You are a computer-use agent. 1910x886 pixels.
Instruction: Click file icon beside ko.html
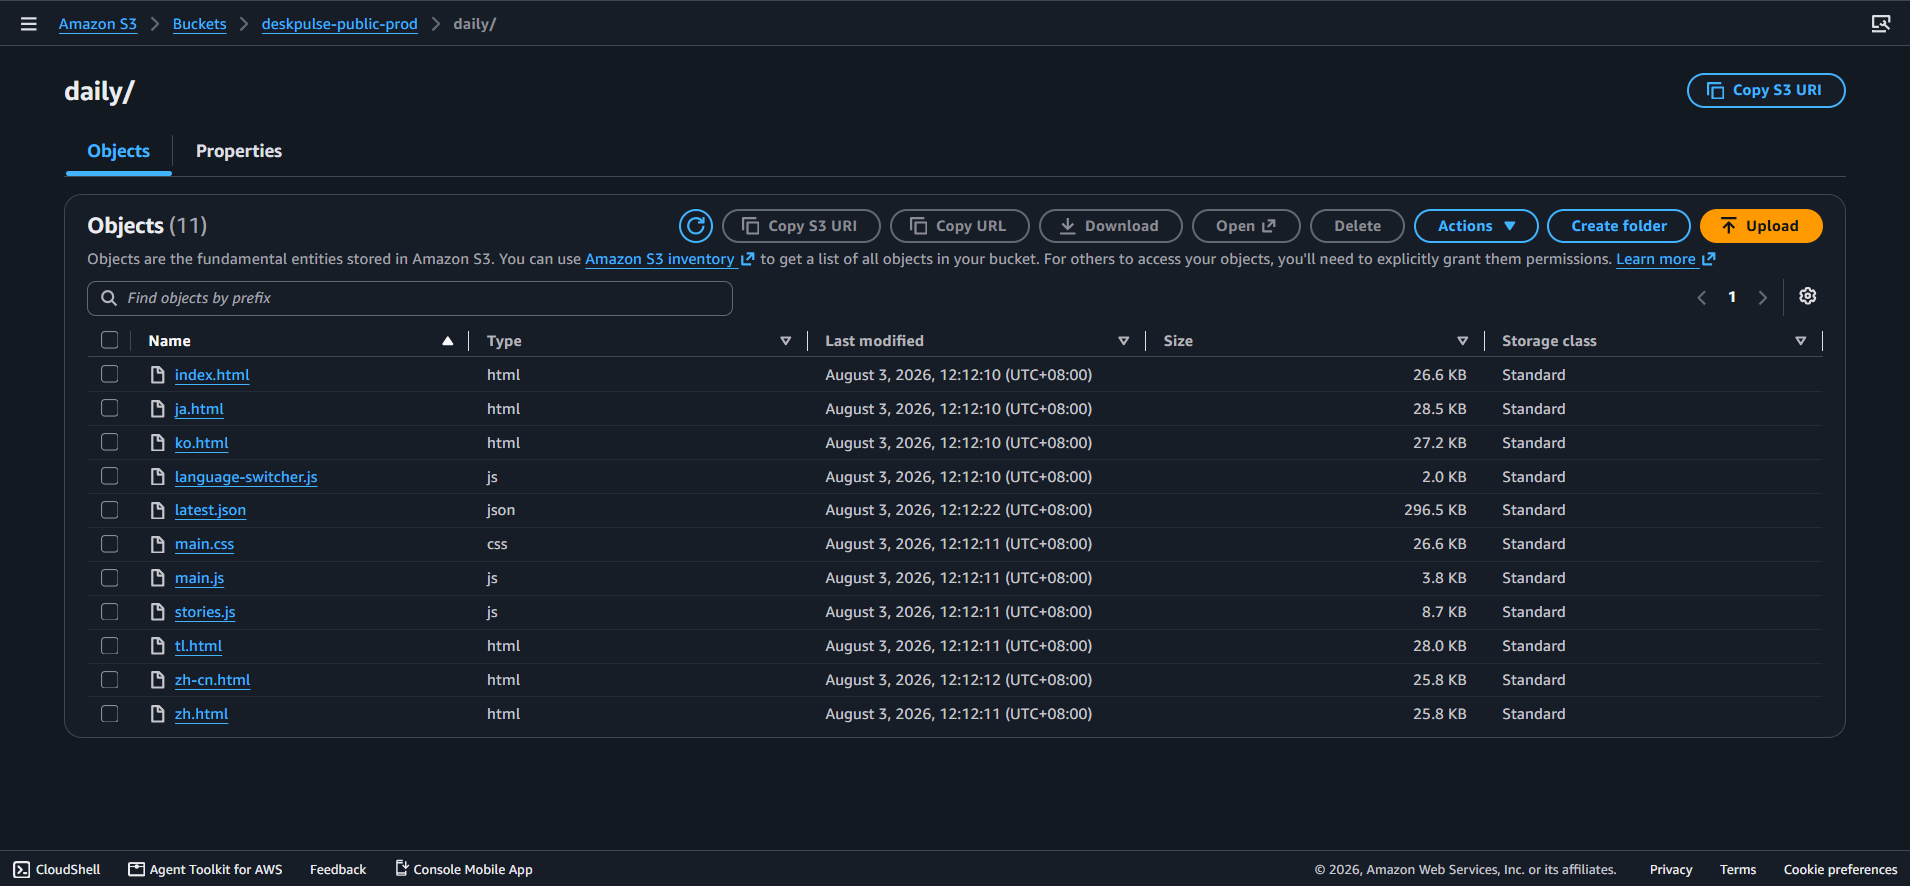[x=157, y=443]
